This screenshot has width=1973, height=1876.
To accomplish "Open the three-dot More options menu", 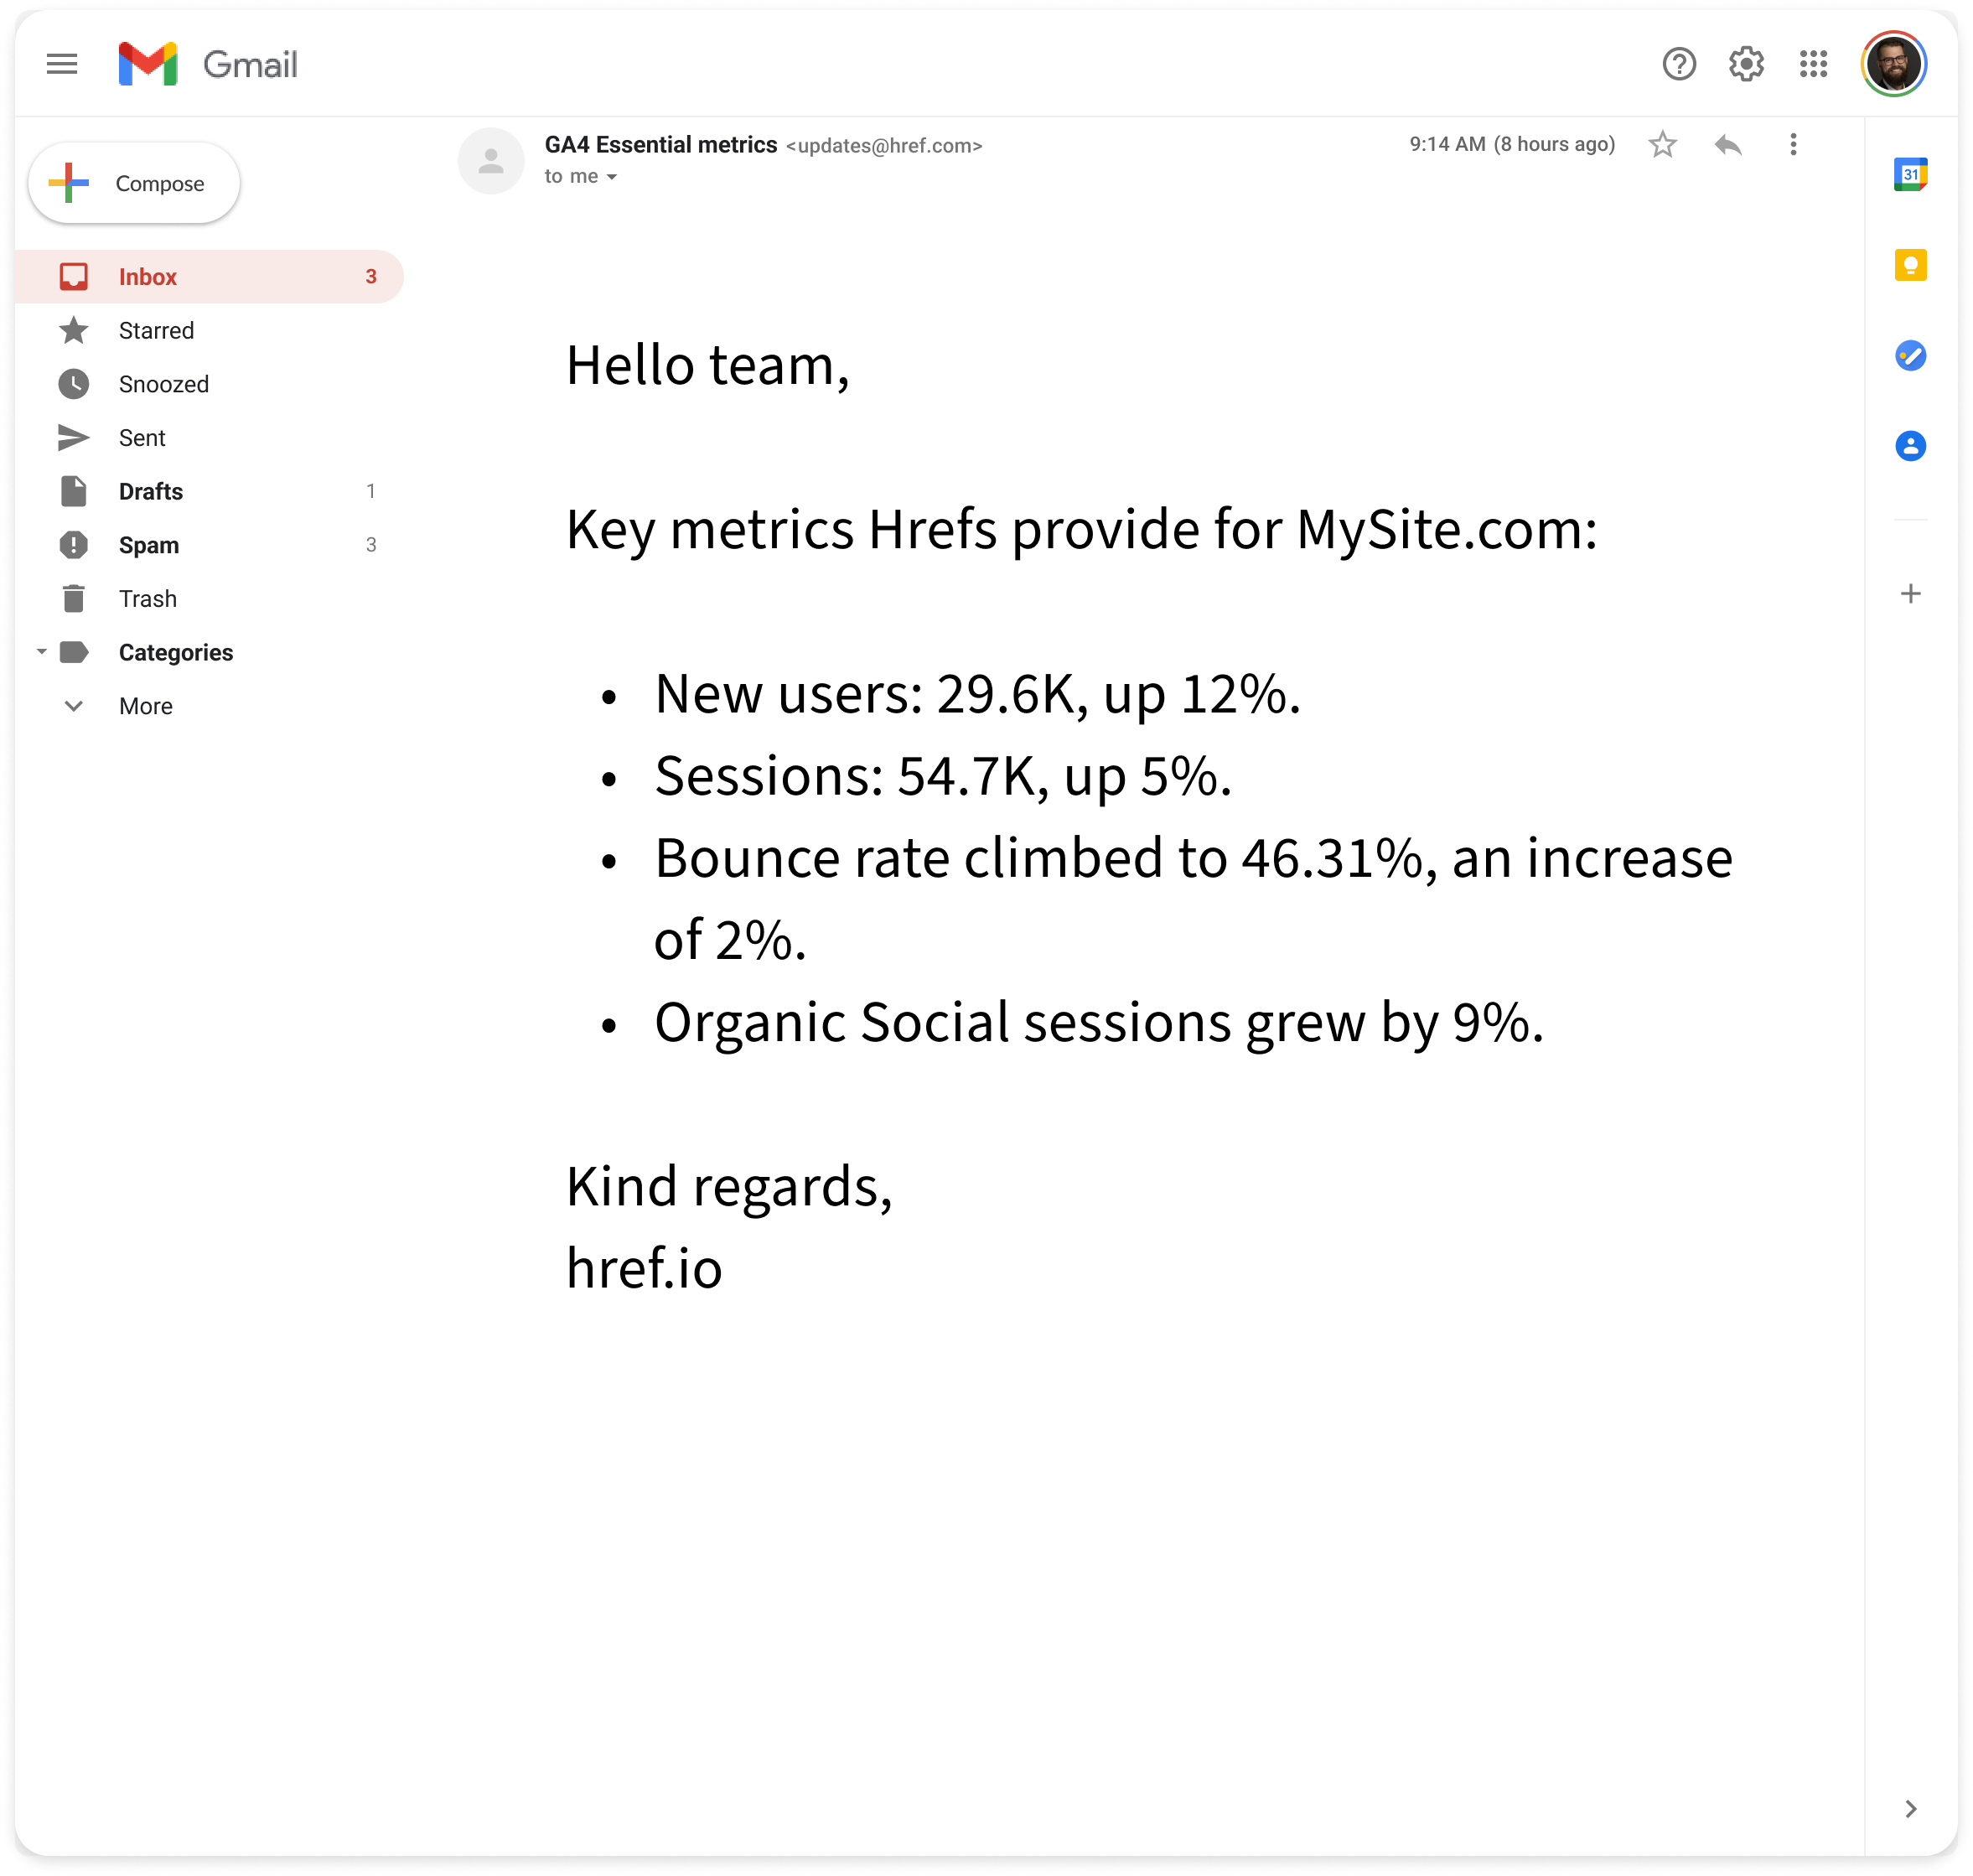I will click(x=1793, y=145).
